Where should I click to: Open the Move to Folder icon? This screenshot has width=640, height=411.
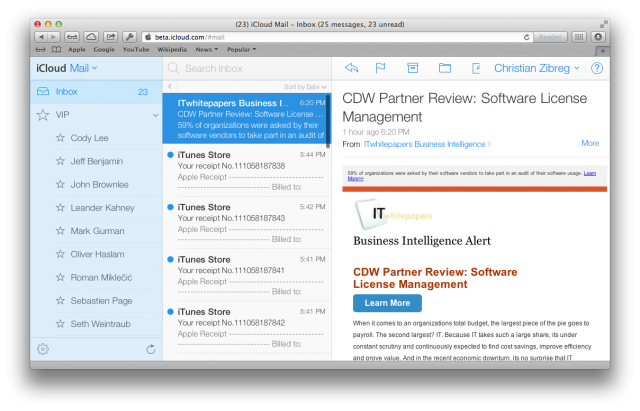click(x=445, y=68)
